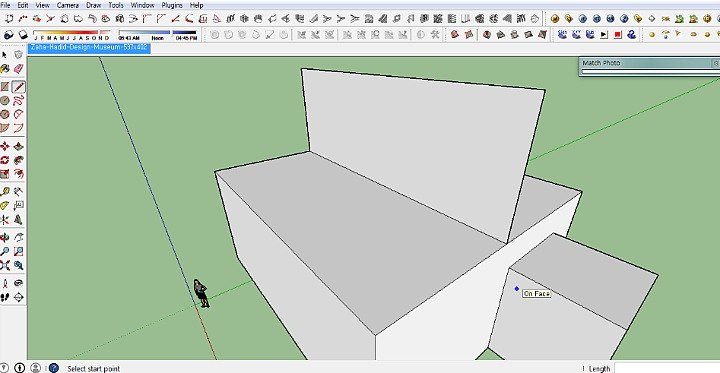This screenshot has height=373, width=720.
Task: Pick the Scale tool
Action: 5,174
